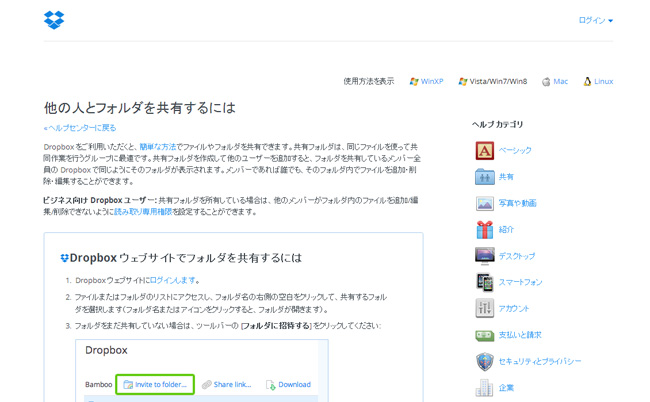Open the 共有 help category
The height and width of the screenshot is (402, 650).
506,177
